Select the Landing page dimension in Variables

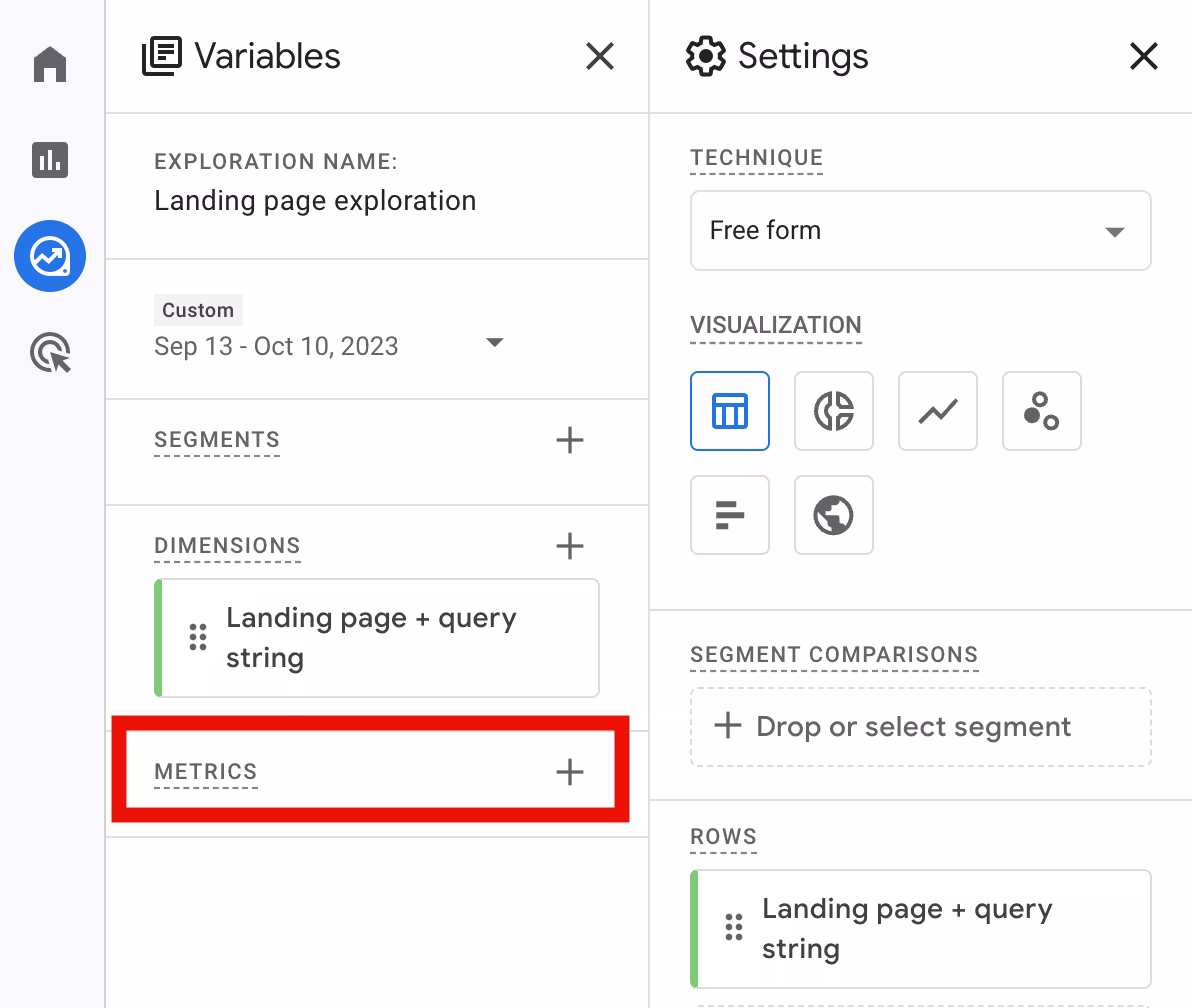tap(377, 638)
